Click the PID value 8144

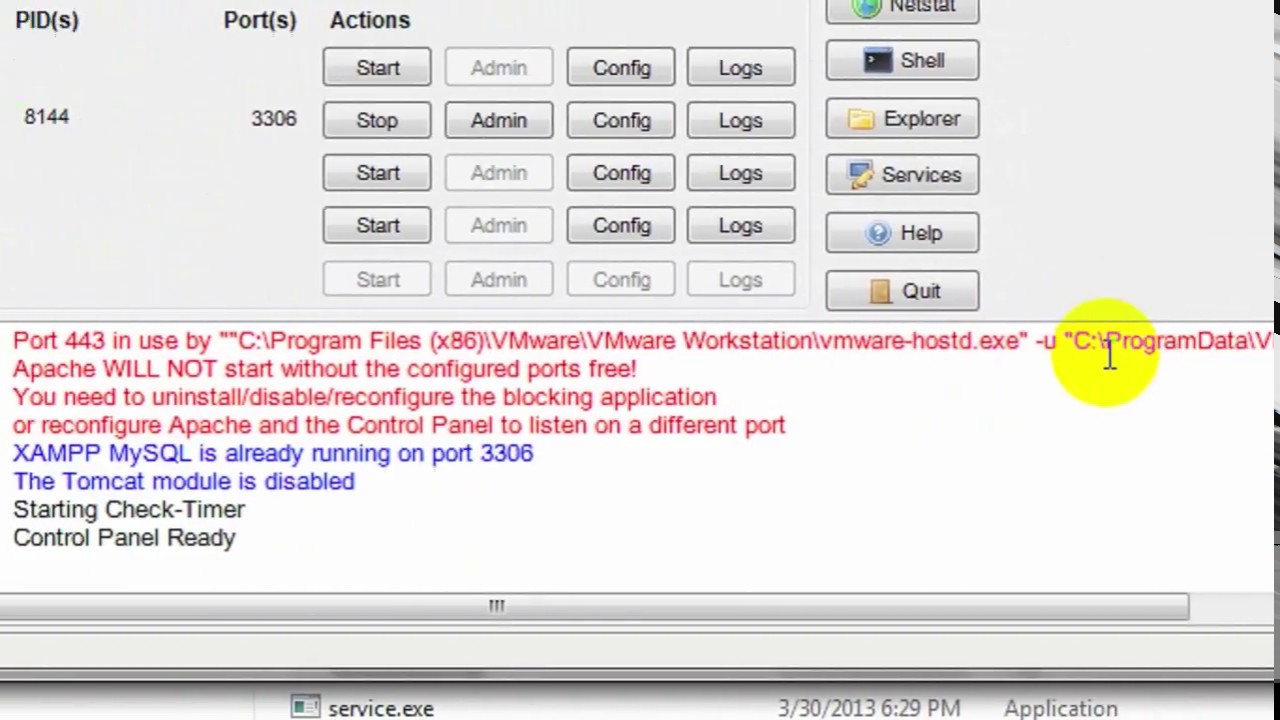click(47, 117)
